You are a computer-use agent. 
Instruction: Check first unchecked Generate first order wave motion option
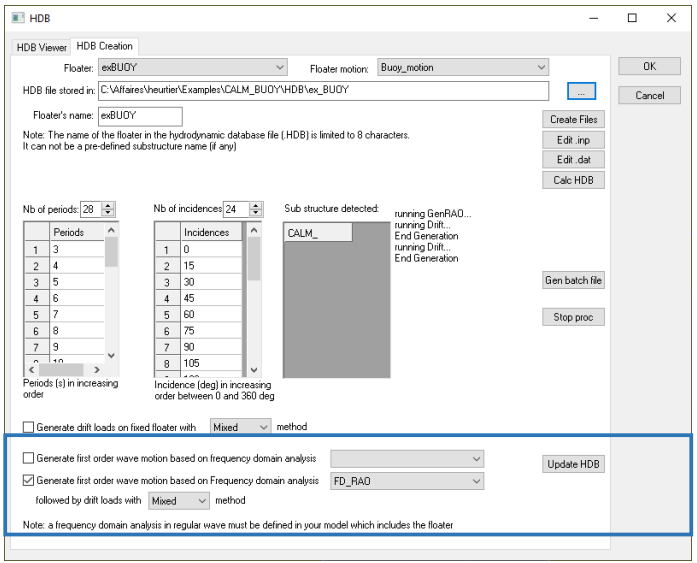(x=28, y=459)
